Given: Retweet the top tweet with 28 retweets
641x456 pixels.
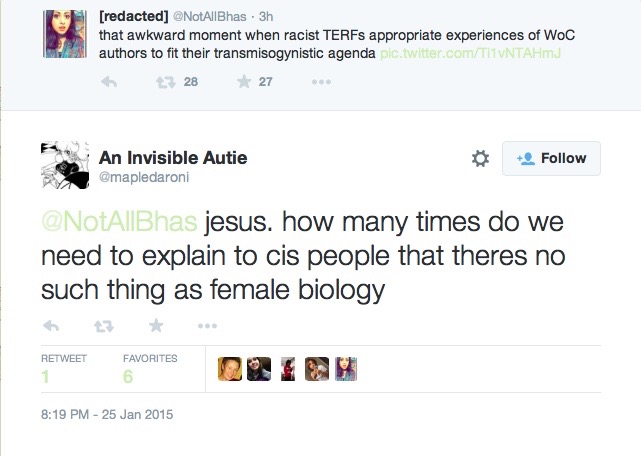Looking at the screenshot, I should pyautogui.click(x=161, y=82).
